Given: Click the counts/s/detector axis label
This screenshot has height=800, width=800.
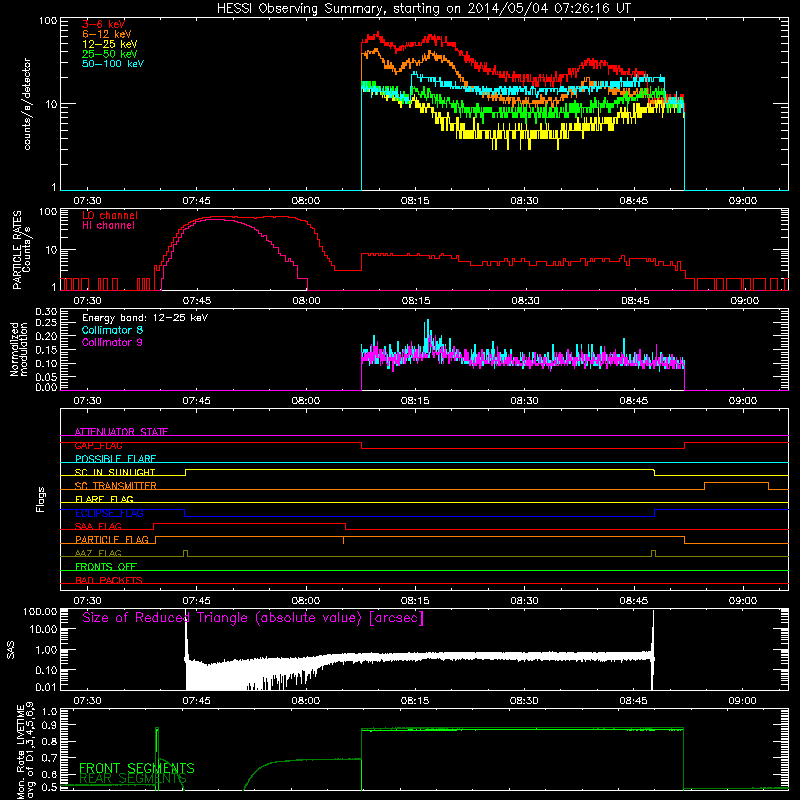Looking at the screenshot, I should [x=27, y=104].
